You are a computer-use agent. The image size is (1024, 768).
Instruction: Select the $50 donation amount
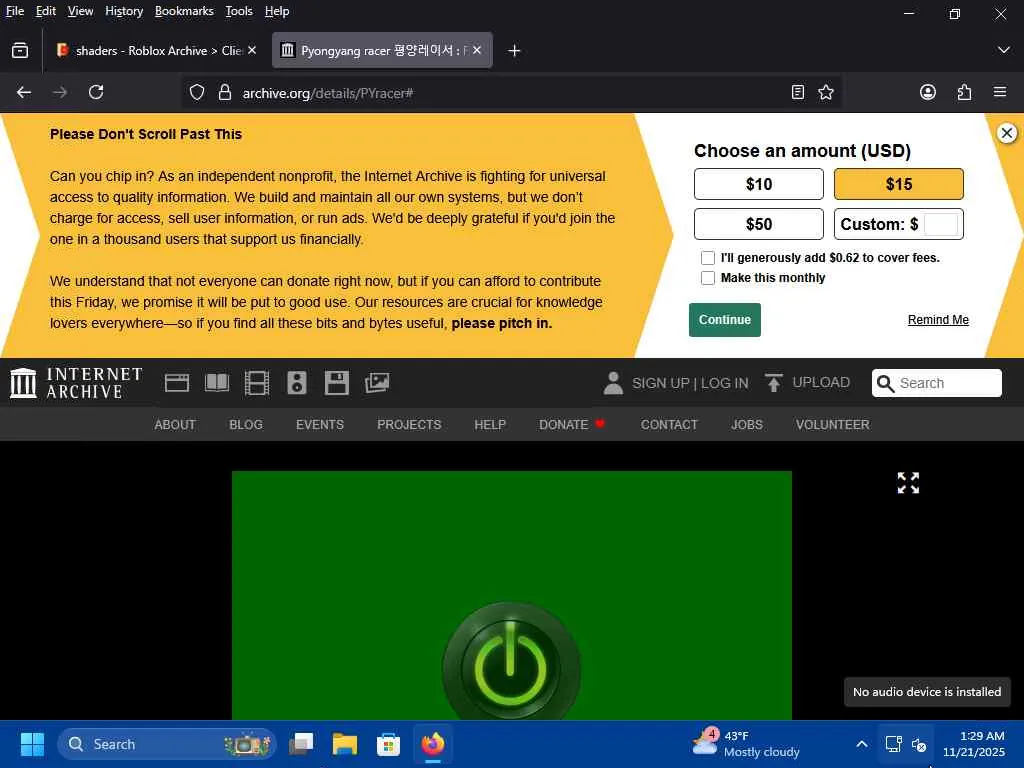(758, 224)
